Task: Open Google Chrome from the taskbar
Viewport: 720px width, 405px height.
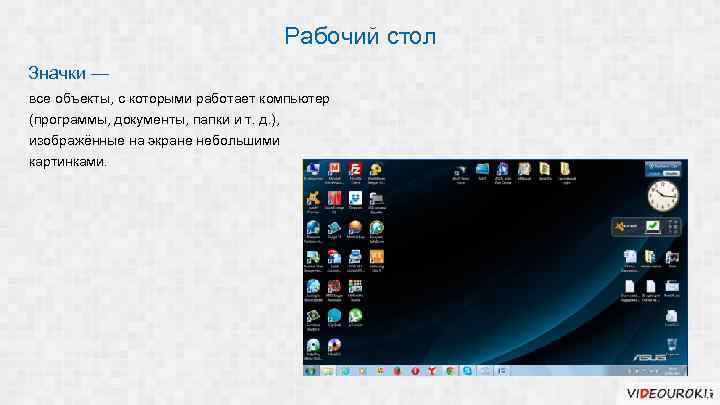Action: [450, 371]
